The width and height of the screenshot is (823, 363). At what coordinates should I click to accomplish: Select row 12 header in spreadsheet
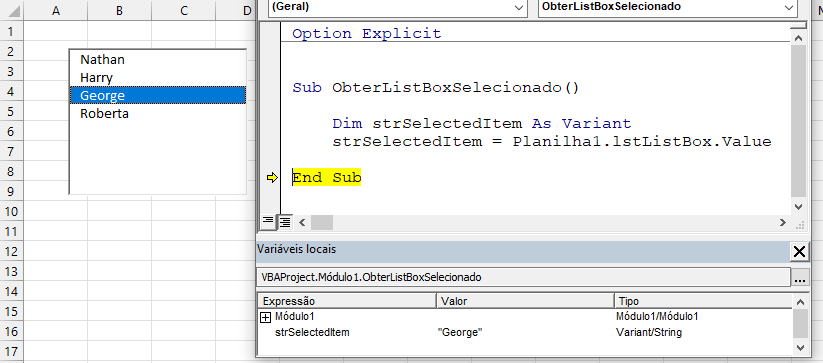coord(12,251)
